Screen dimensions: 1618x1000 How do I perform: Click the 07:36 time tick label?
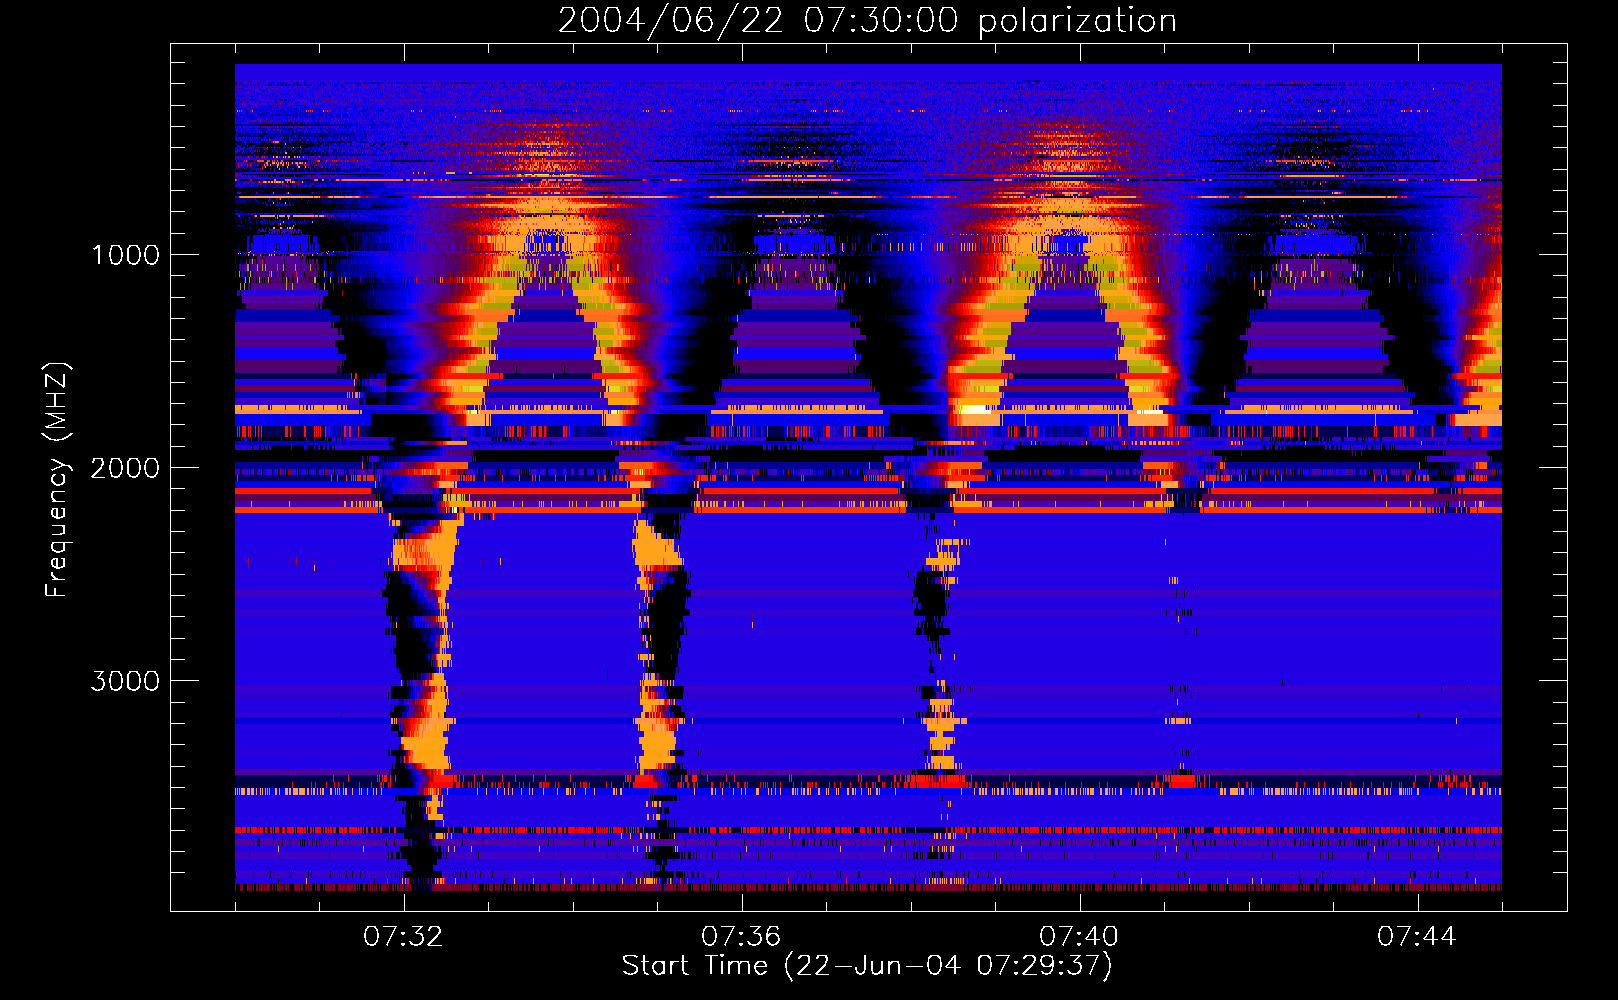coord(741,937)
